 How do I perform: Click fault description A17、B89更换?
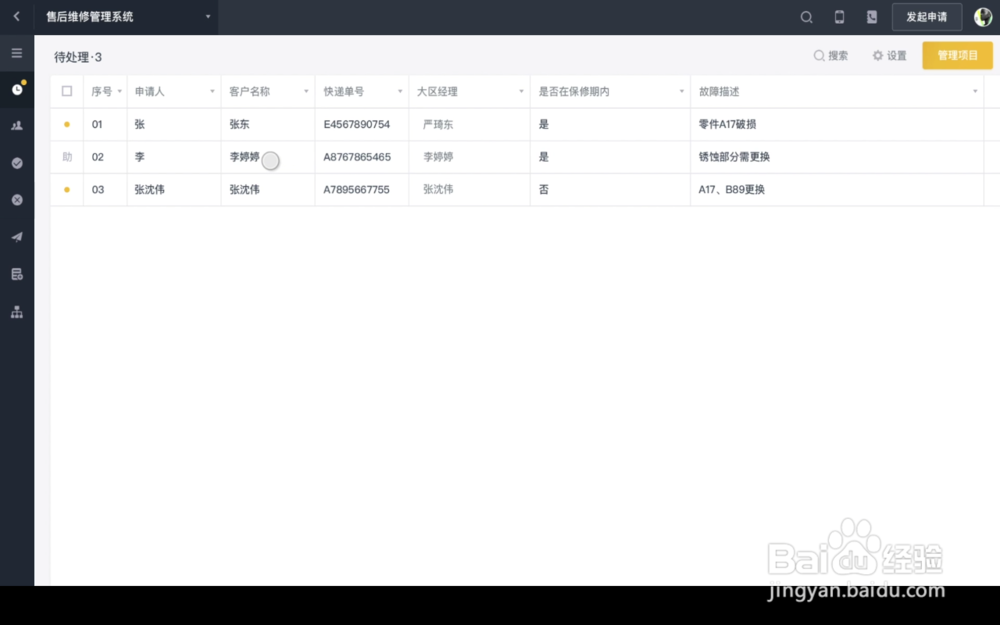[x=732, y=189]
